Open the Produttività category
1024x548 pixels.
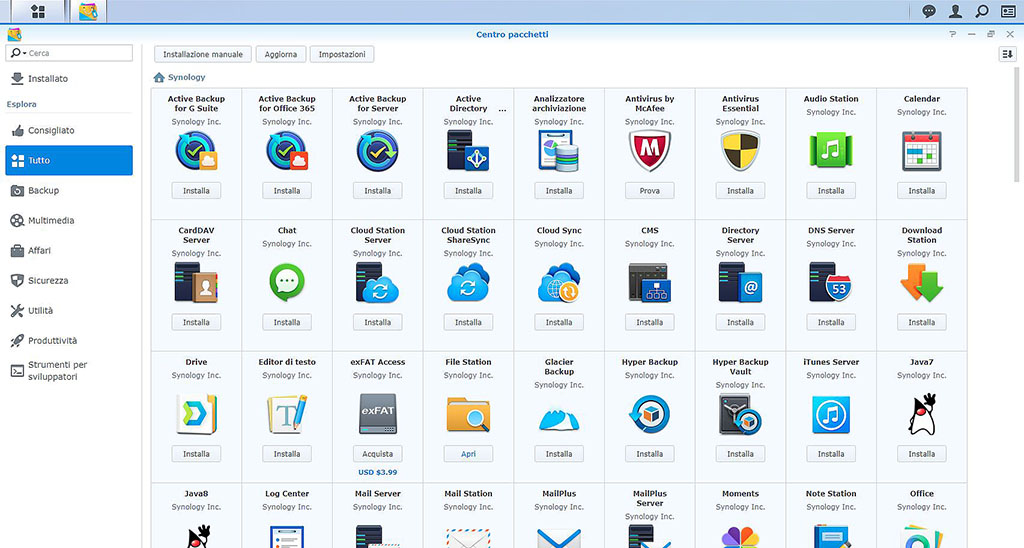pos(69,340)
